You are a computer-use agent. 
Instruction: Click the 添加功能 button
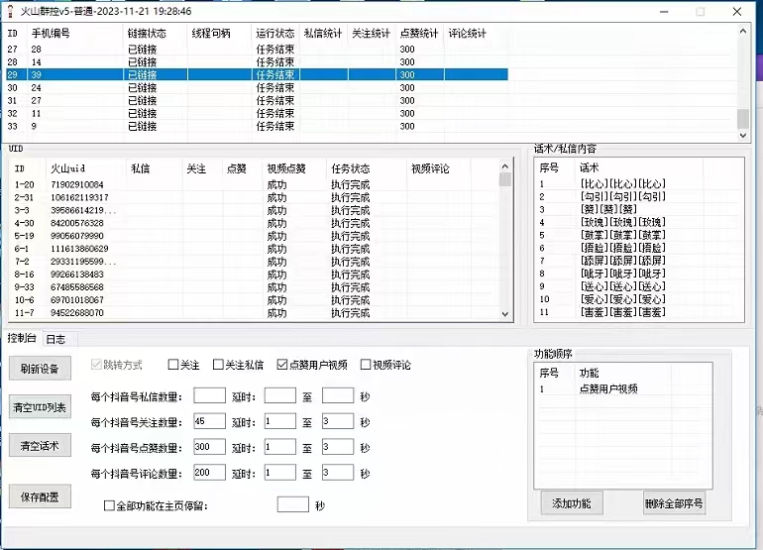[x=571, y=504]
